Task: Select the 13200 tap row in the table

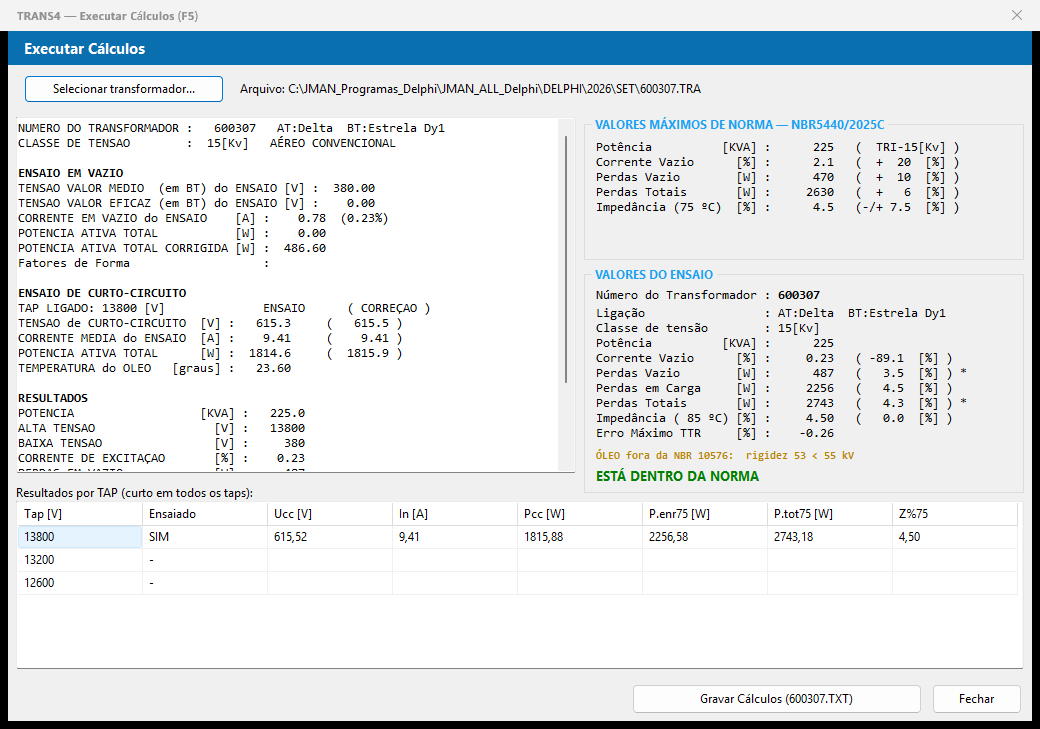Action: tap(517, 560)
